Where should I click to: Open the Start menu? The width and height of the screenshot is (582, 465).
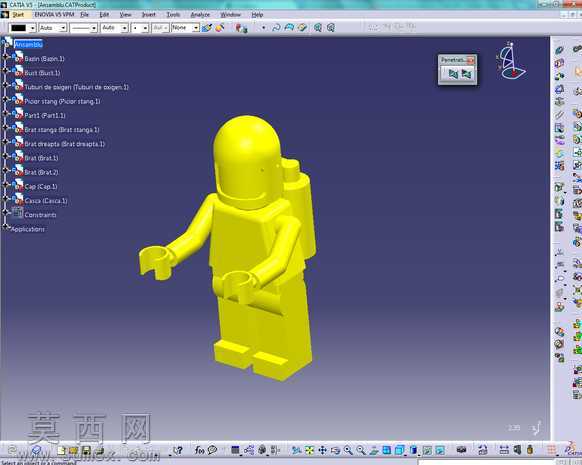(x=18, y=14)
